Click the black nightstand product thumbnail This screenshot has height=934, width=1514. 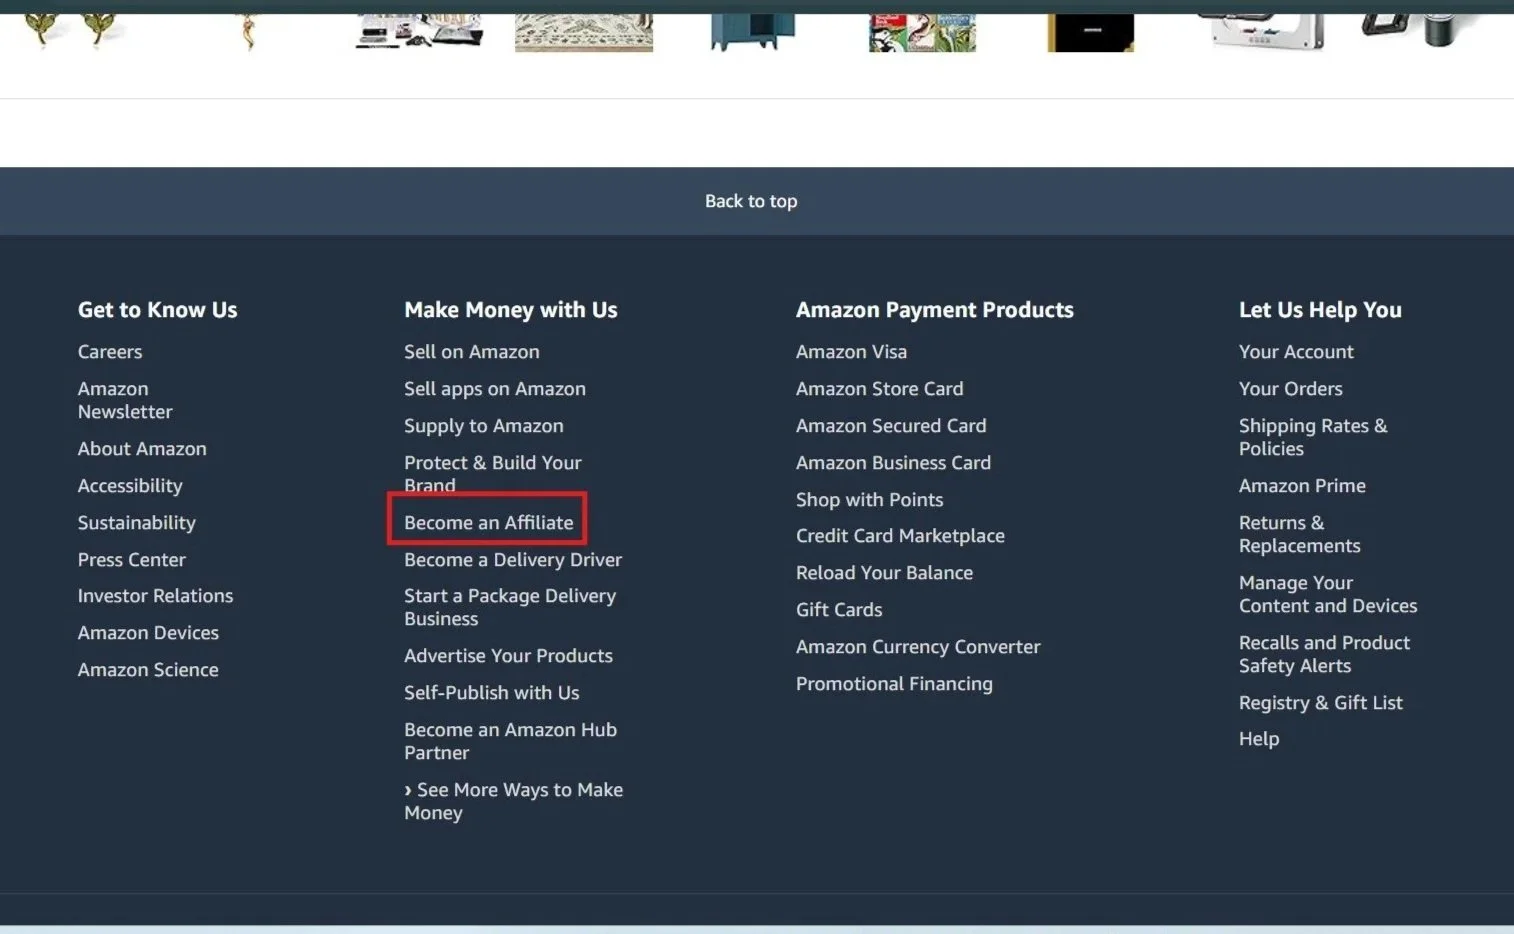[x=1089, y=28]
